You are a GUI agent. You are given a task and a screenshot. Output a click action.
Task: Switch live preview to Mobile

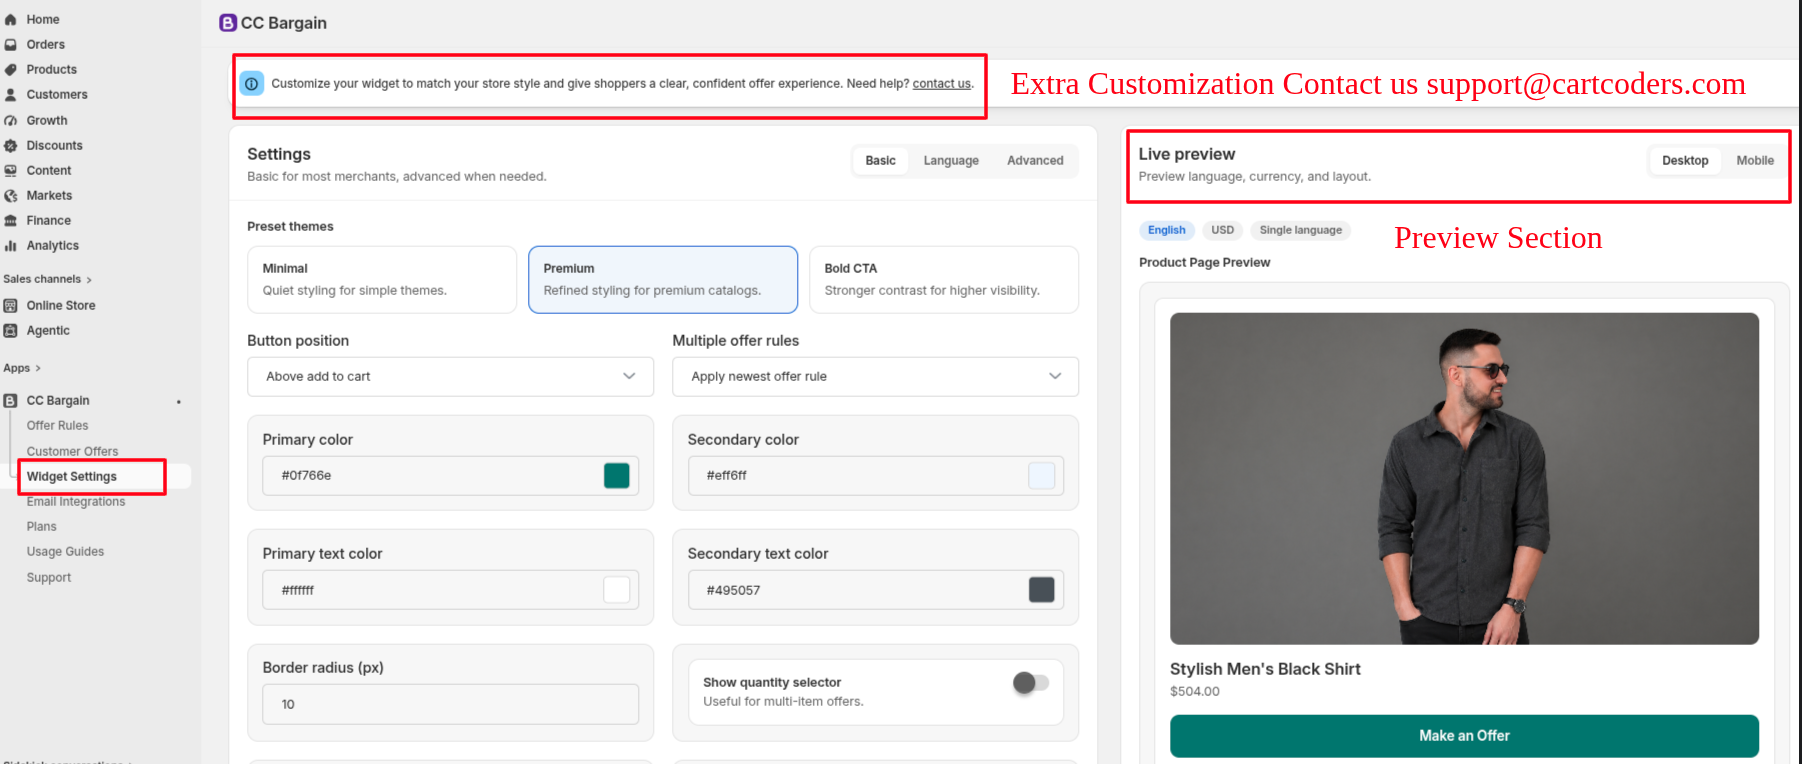pyautogui.click(x=1755, y=160)
